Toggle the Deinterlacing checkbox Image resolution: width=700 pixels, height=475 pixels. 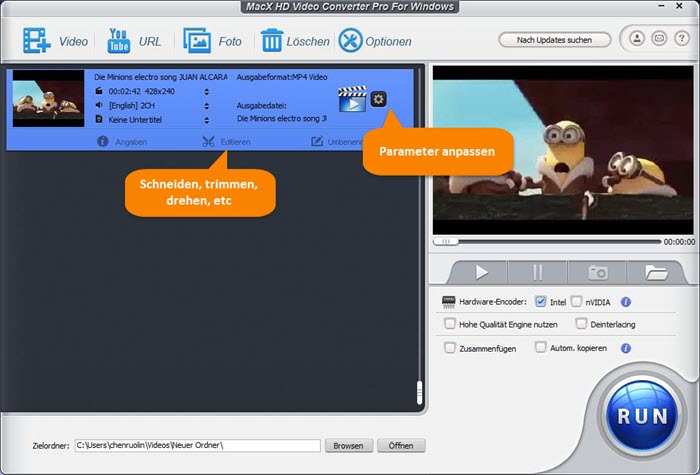(581, 324)
